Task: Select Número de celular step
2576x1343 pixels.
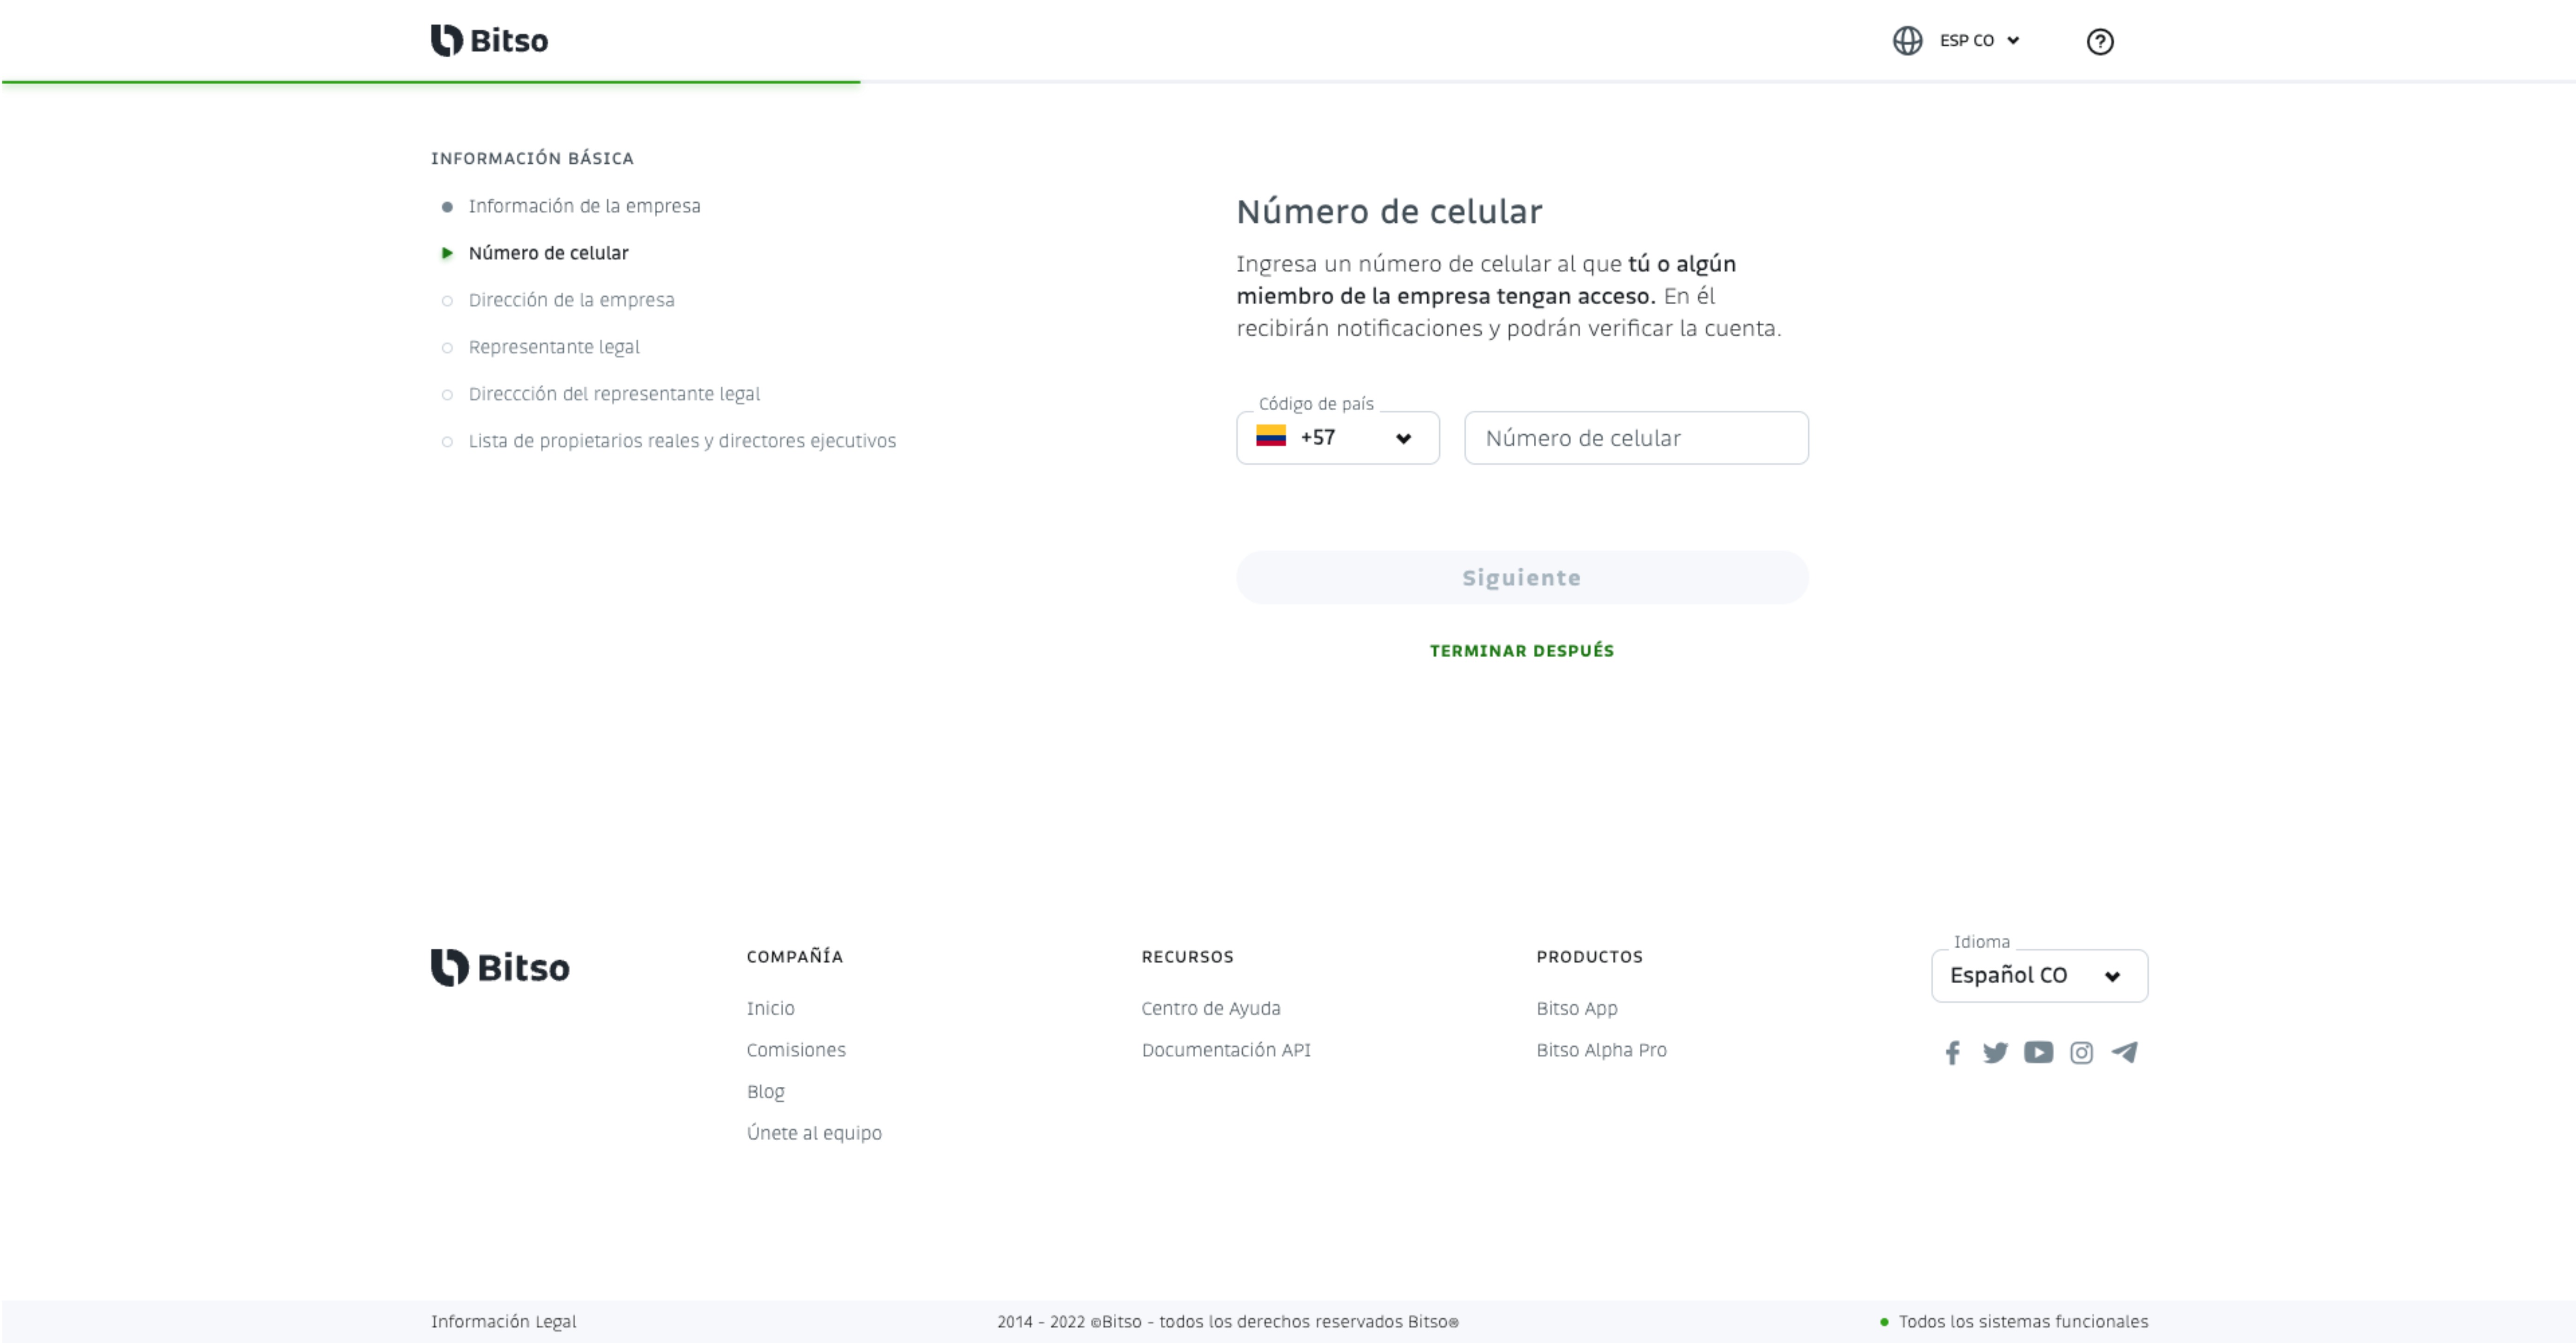Action: point(548,253)
